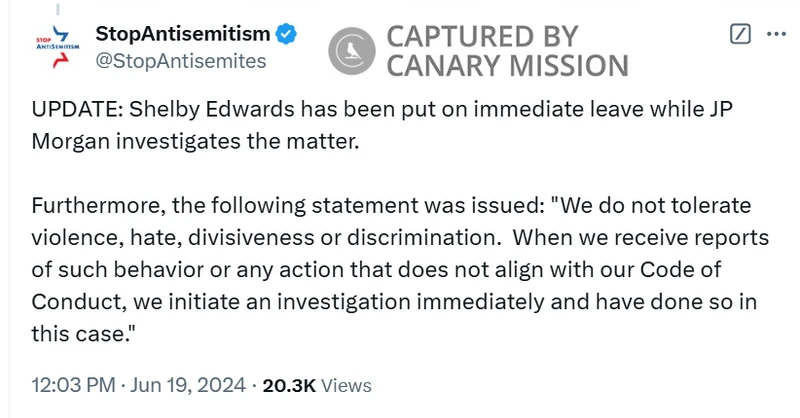Screen dimensions: 800x418
Task: Click the closing 'this case.' text
Action: coord(84,334)
